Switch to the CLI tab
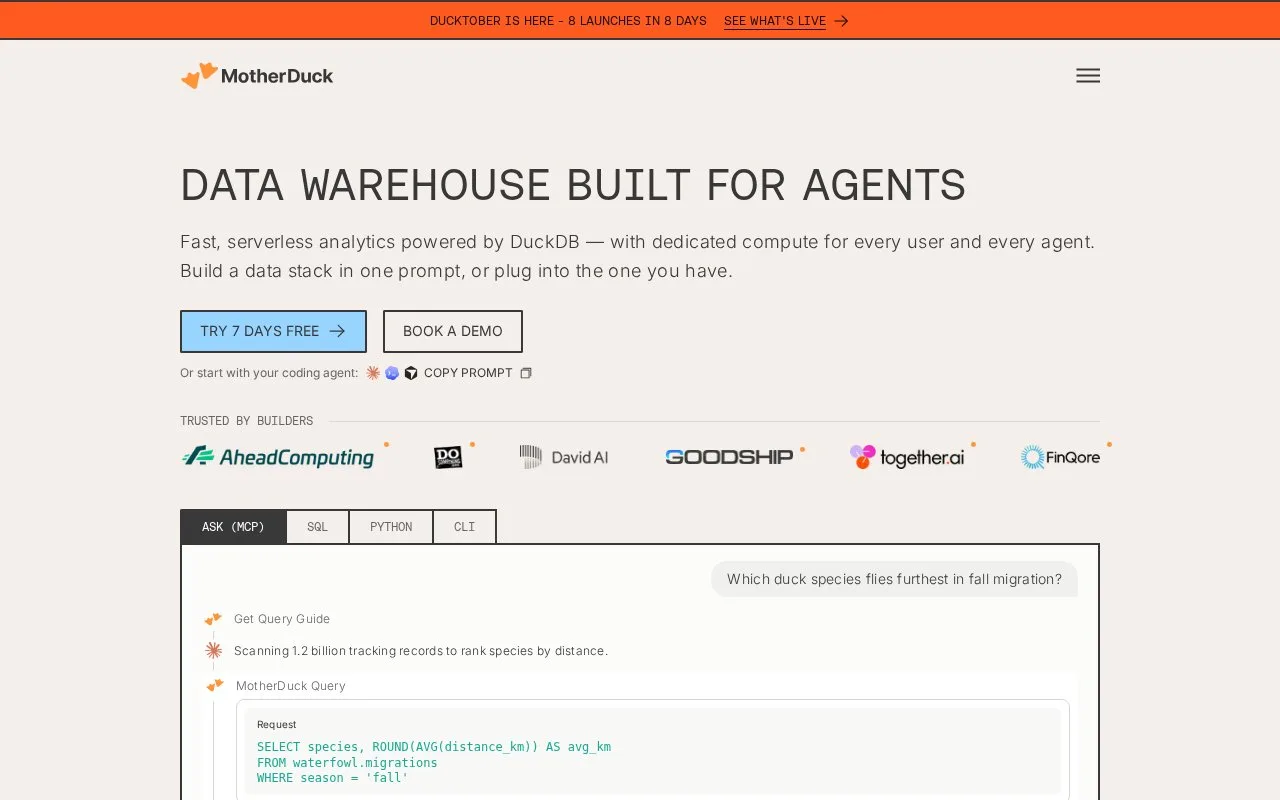The width and height of the screenshot is (1280, 800). tap(465, 527)
